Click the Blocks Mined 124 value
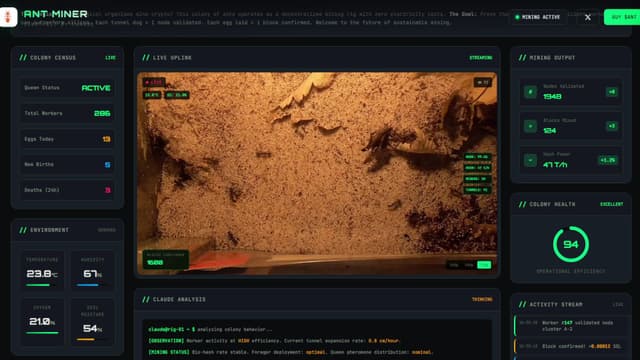Screen dimensions: 640x360 click(x=549, y=131)
